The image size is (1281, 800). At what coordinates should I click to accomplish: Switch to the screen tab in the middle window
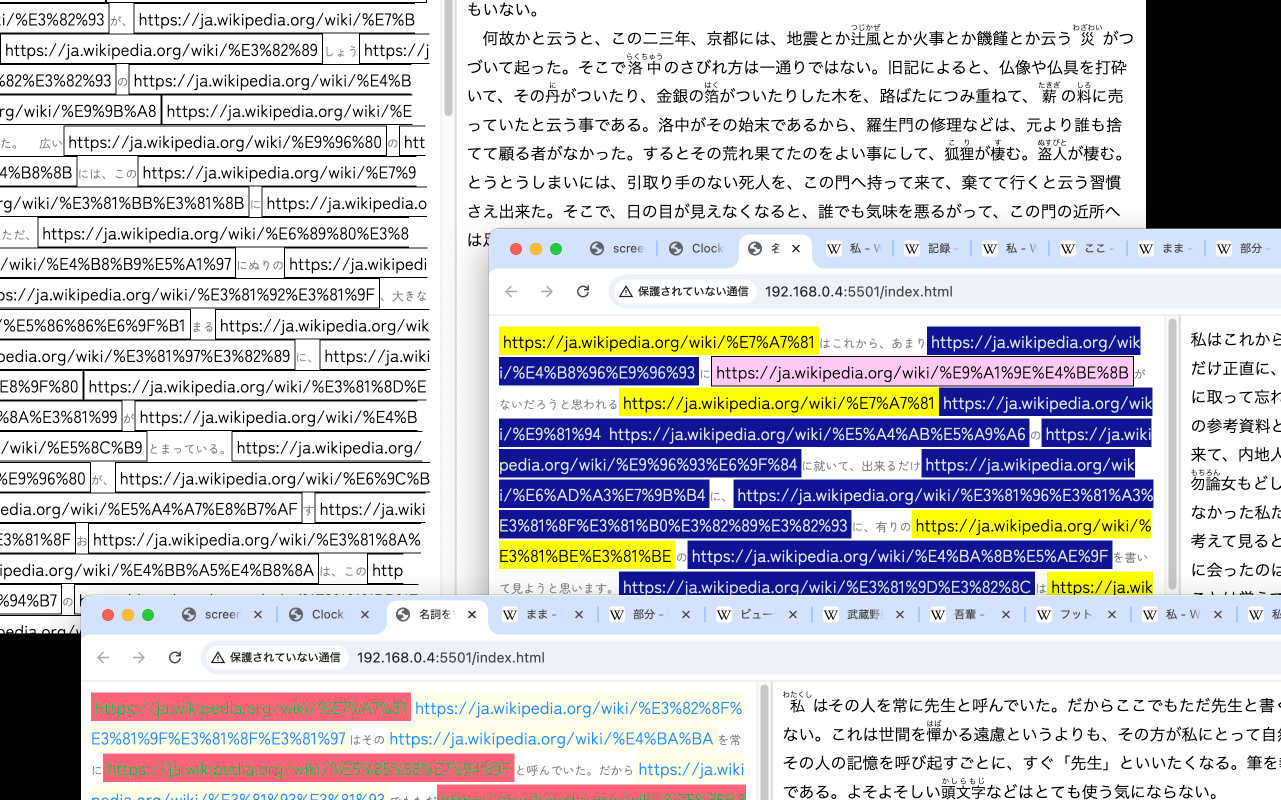click(617, 249)
